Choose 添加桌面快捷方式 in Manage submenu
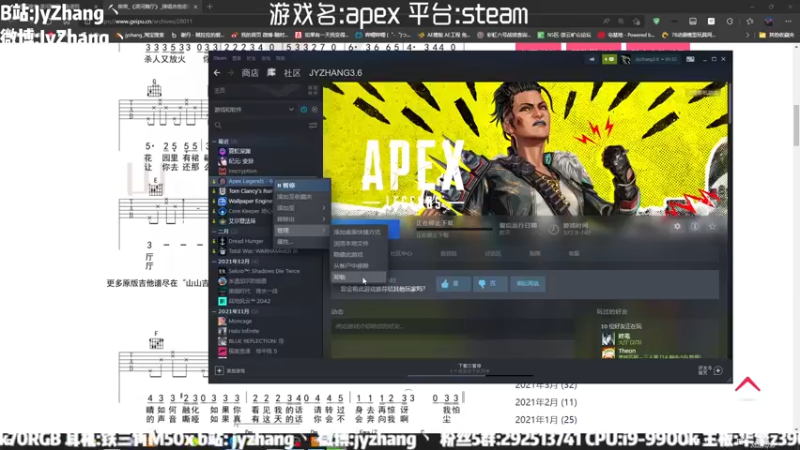Image resolution: width=800 pixels, height=450 pixels. 359,232
